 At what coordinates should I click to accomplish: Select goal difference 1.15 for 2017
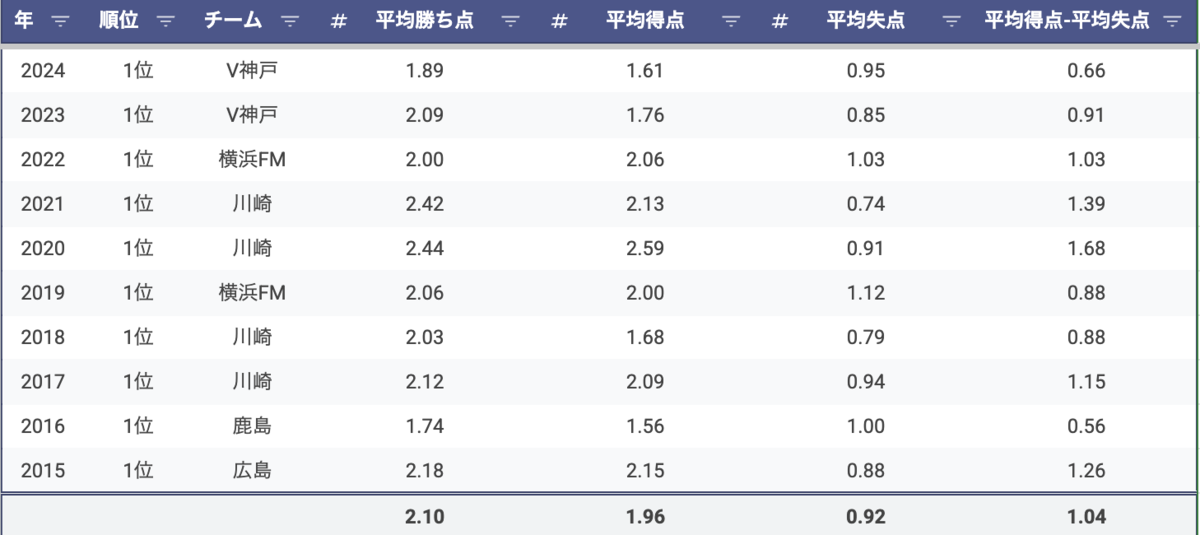(x=1086, y=382)
